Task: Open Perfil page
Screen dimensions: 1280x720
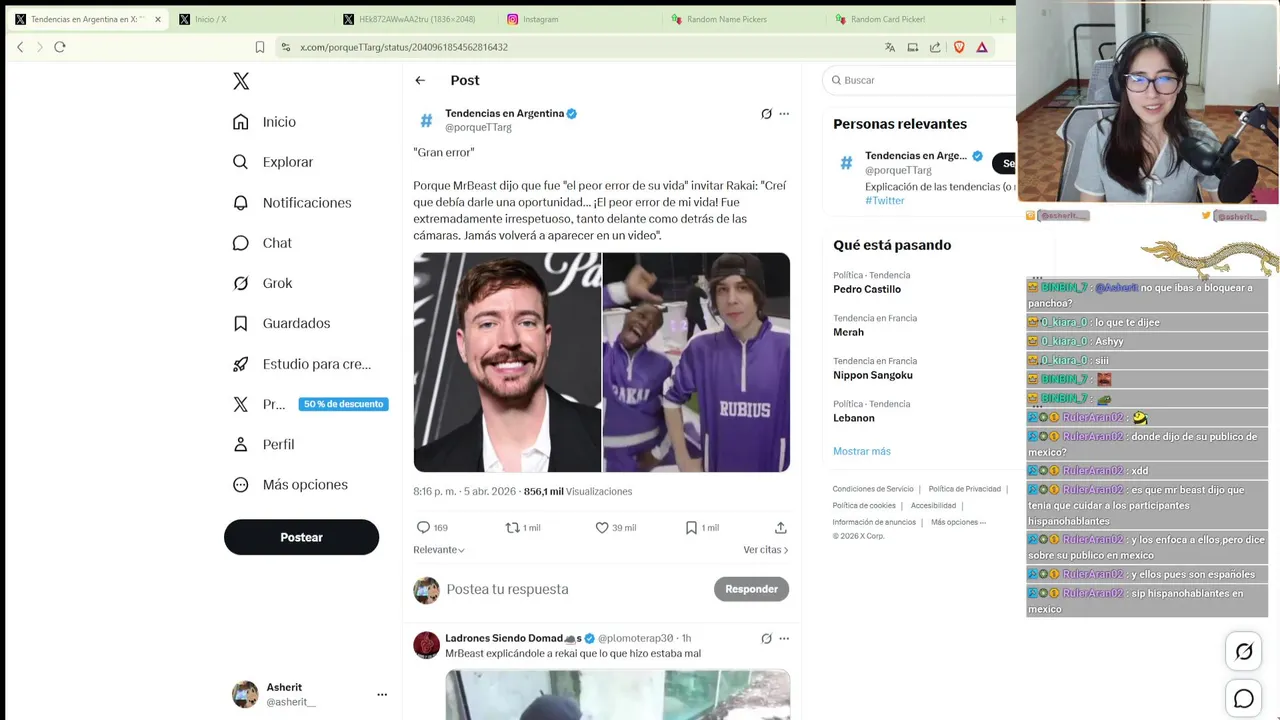Action: click(263, 444)
